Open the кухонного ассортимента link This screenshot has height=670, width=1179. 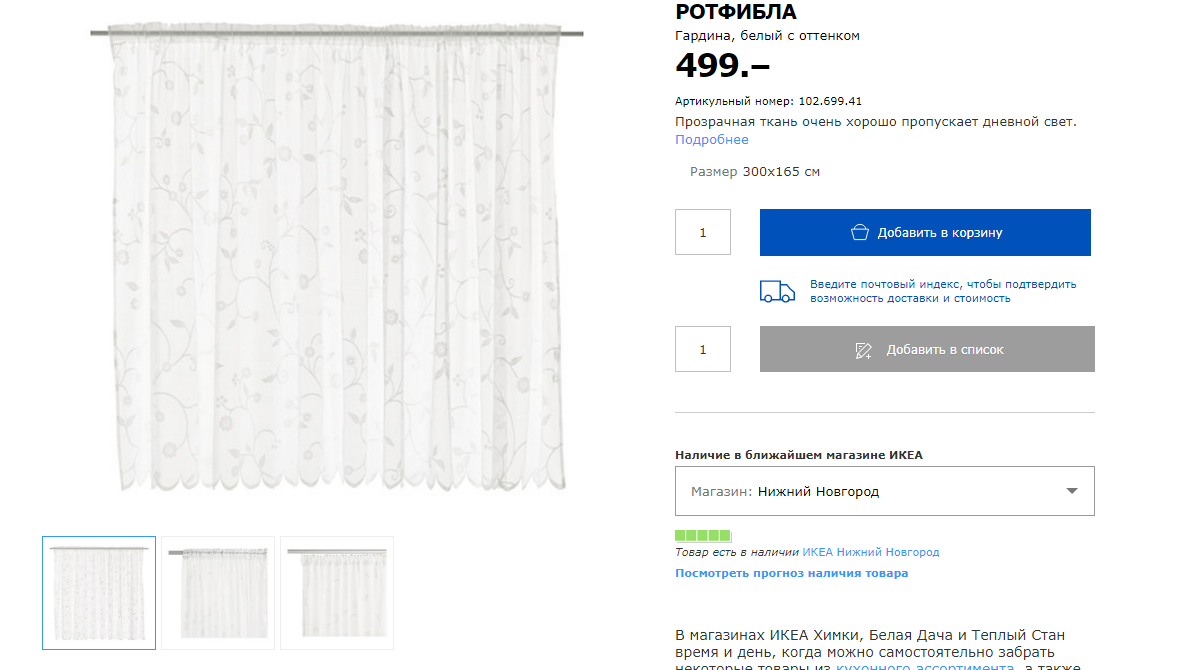click(x=924, y=666)
